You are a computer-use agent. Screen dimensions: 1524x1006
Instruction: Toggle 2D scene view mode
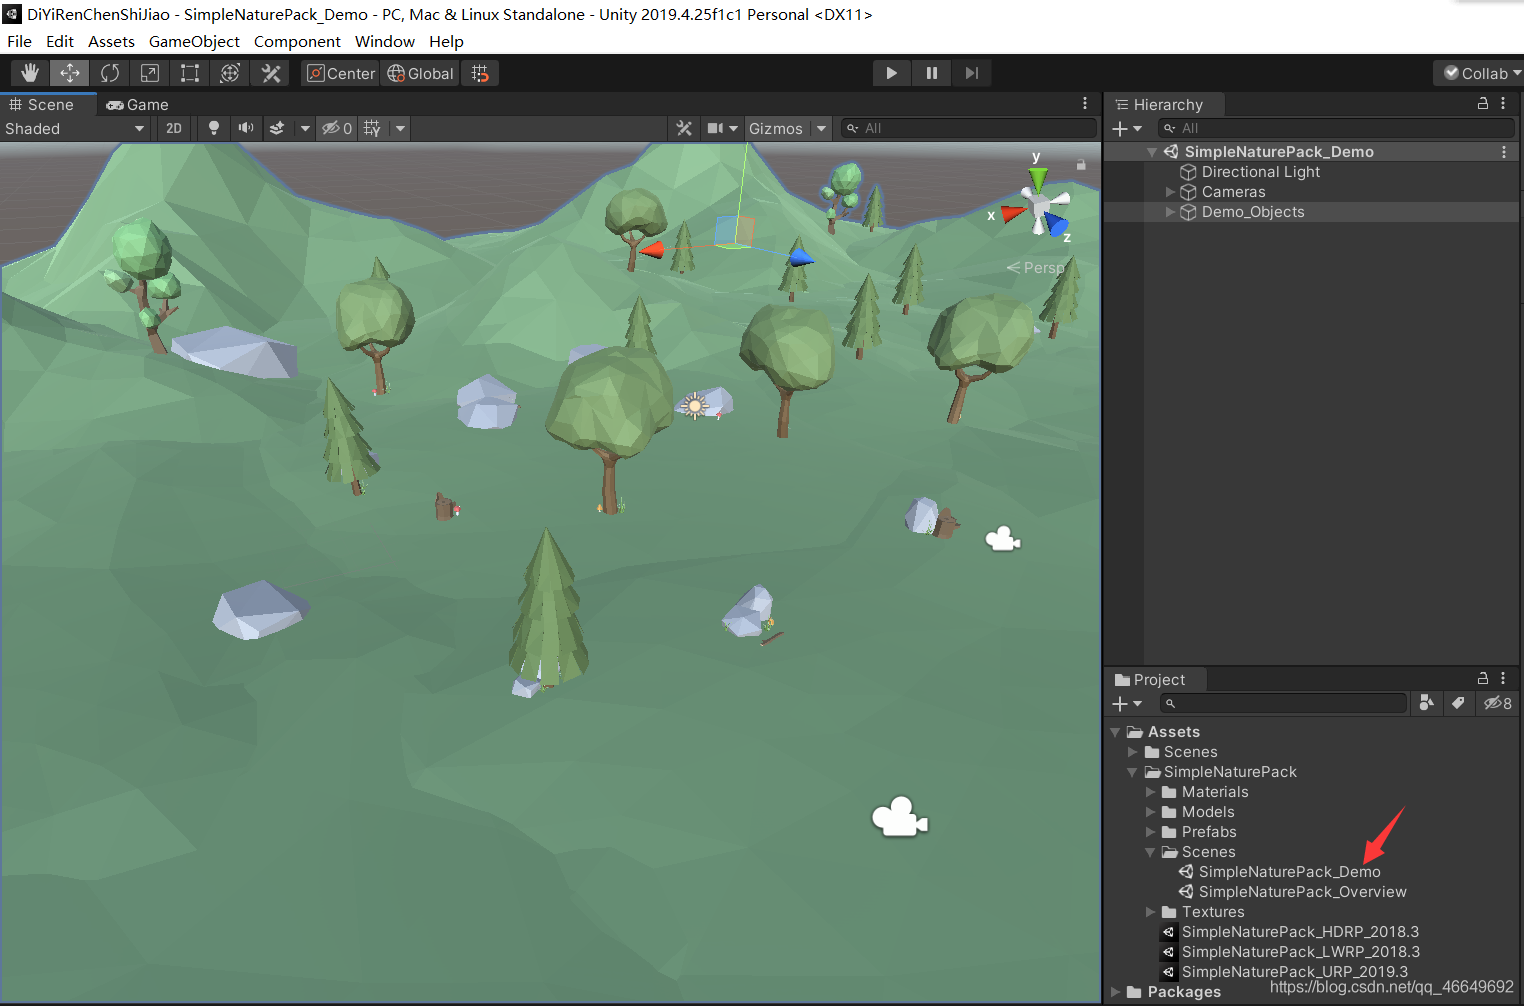pos(174,128)
